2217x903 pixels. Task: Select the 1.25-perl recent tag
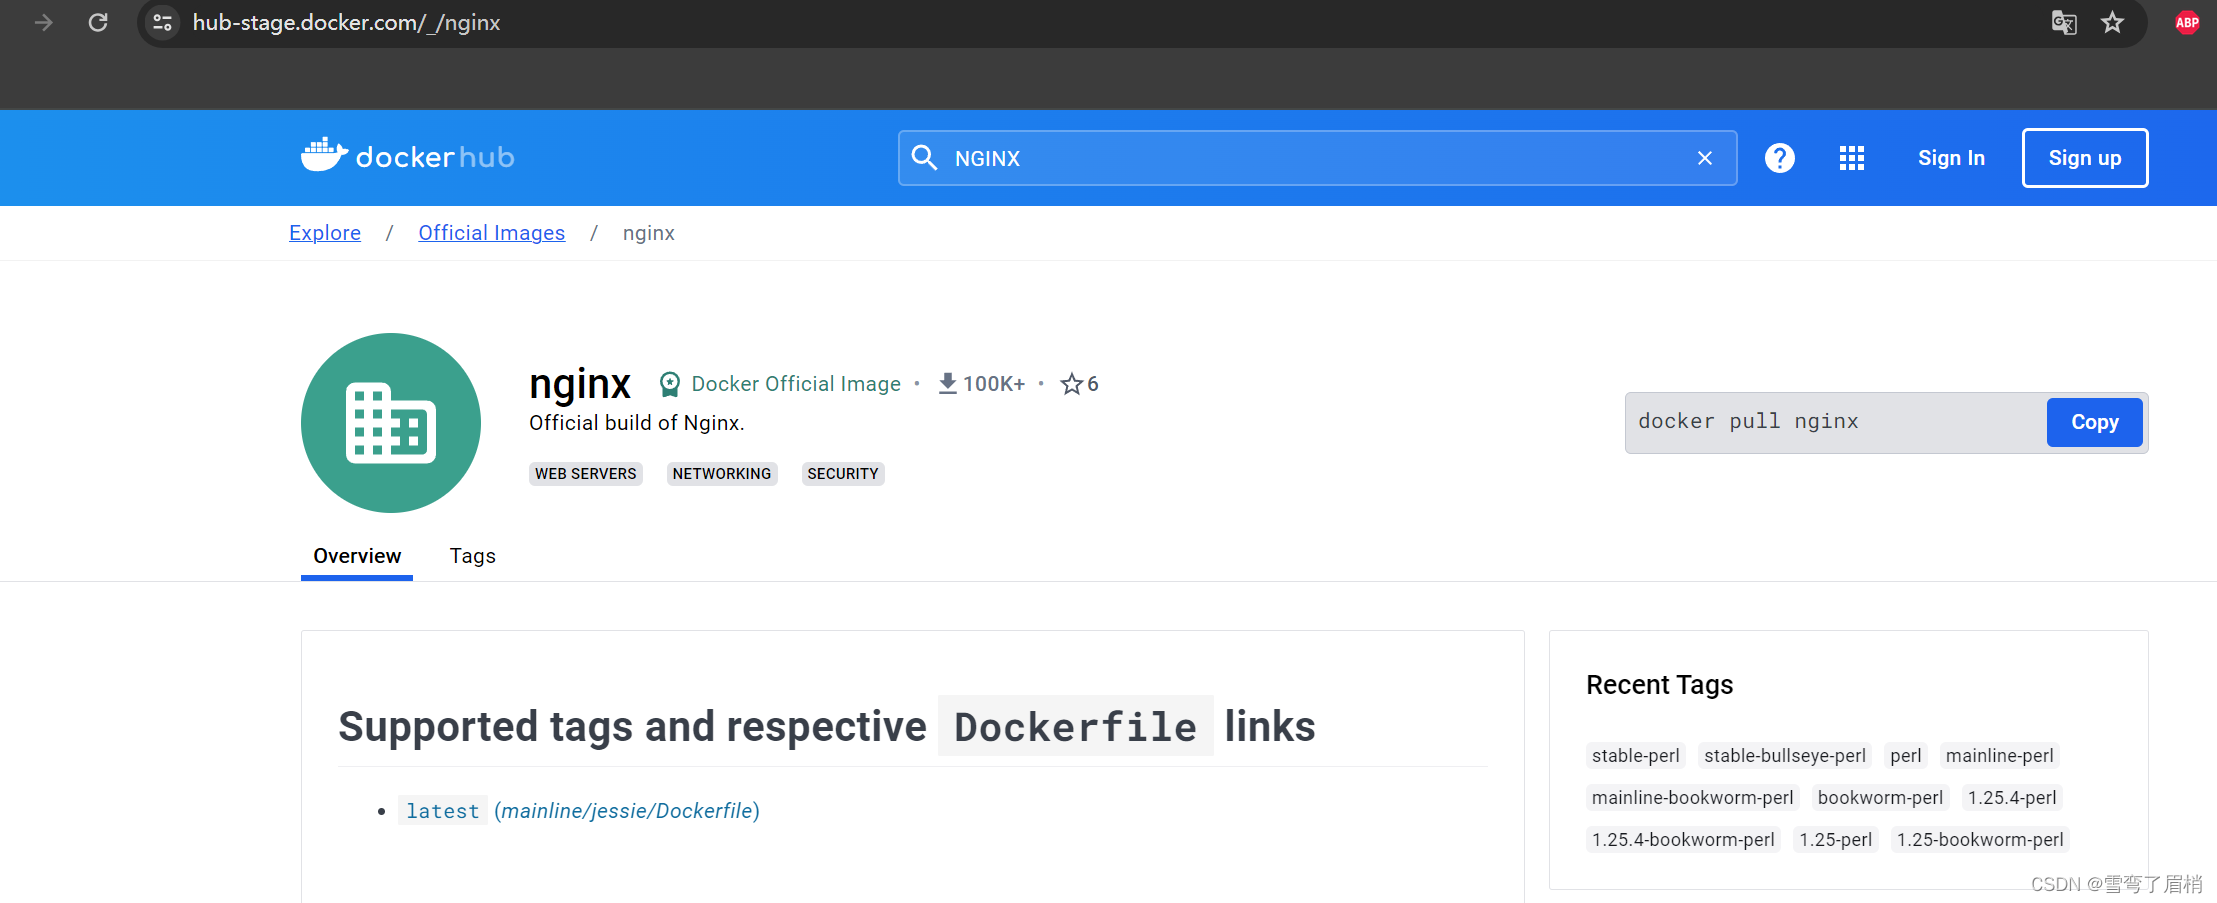tap(1836, 840)
